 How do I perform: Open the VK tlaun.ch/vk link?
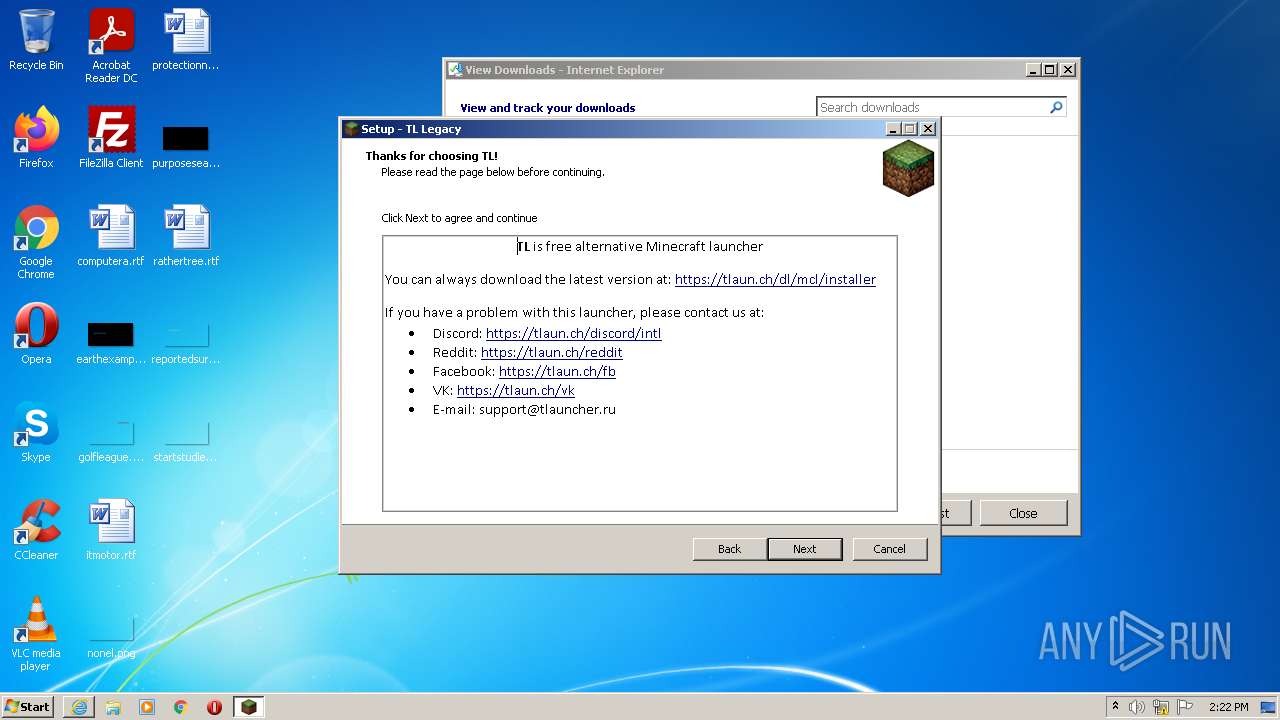coord(516,391)
